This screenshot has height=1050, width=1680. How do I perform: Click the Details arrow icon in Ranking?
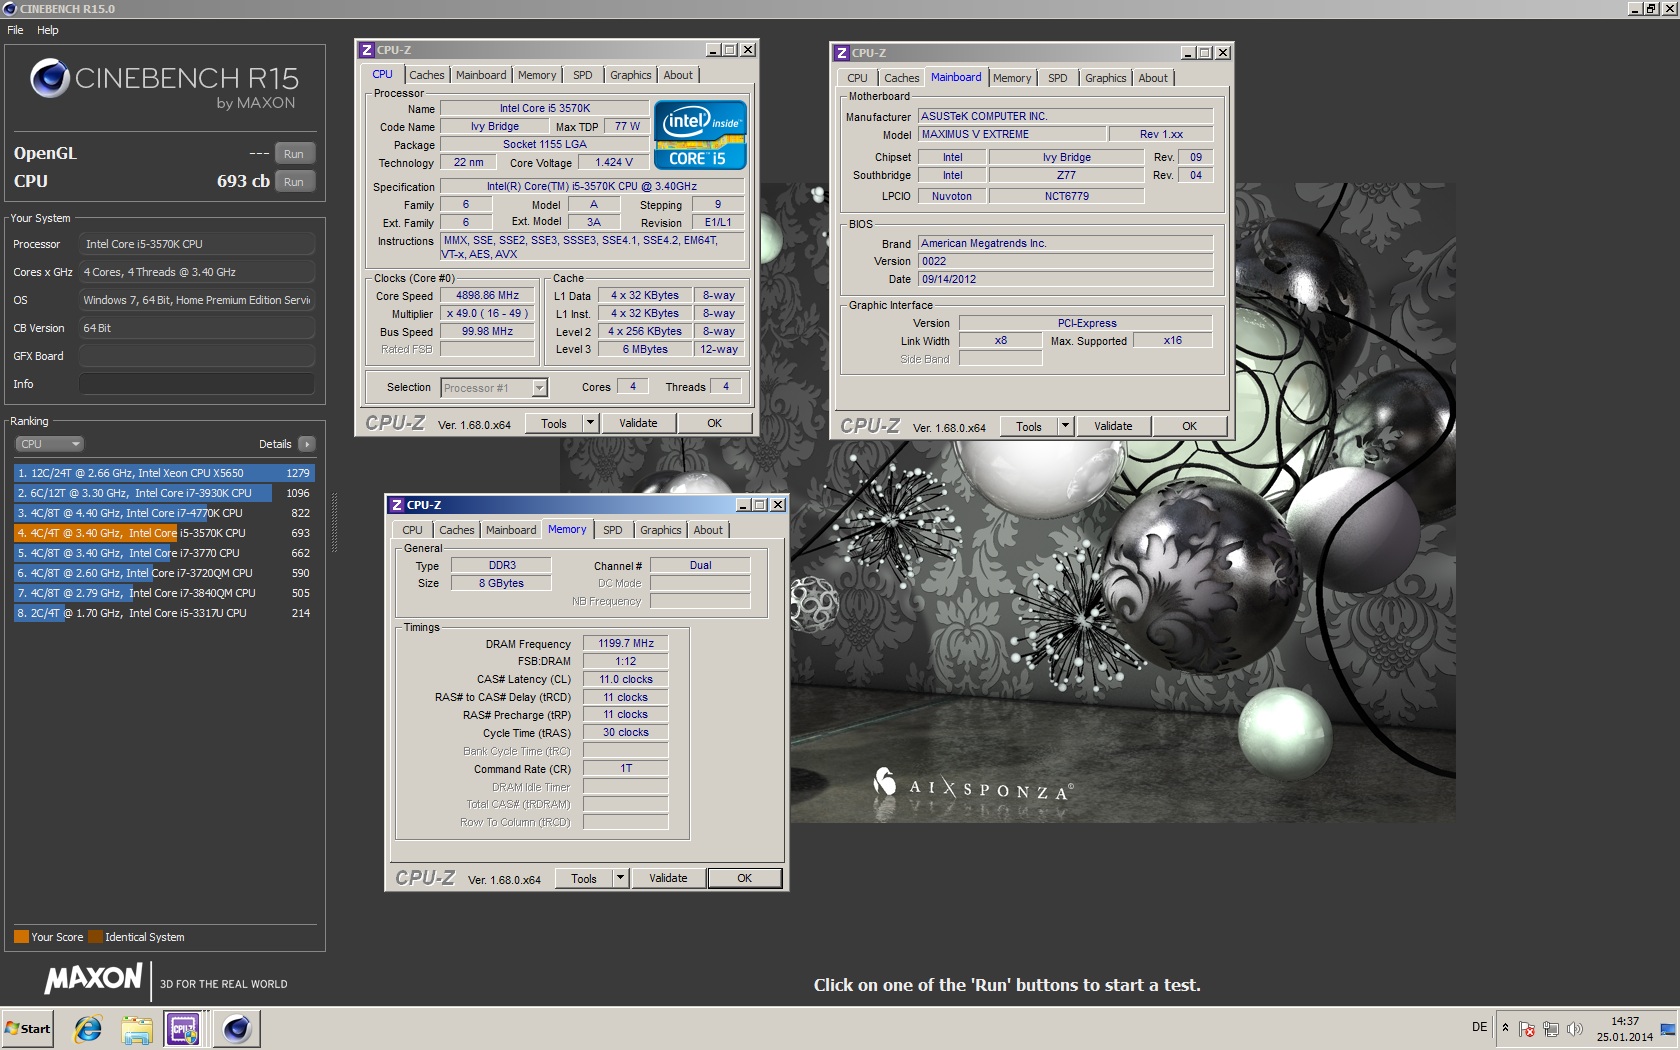(306, 444)
